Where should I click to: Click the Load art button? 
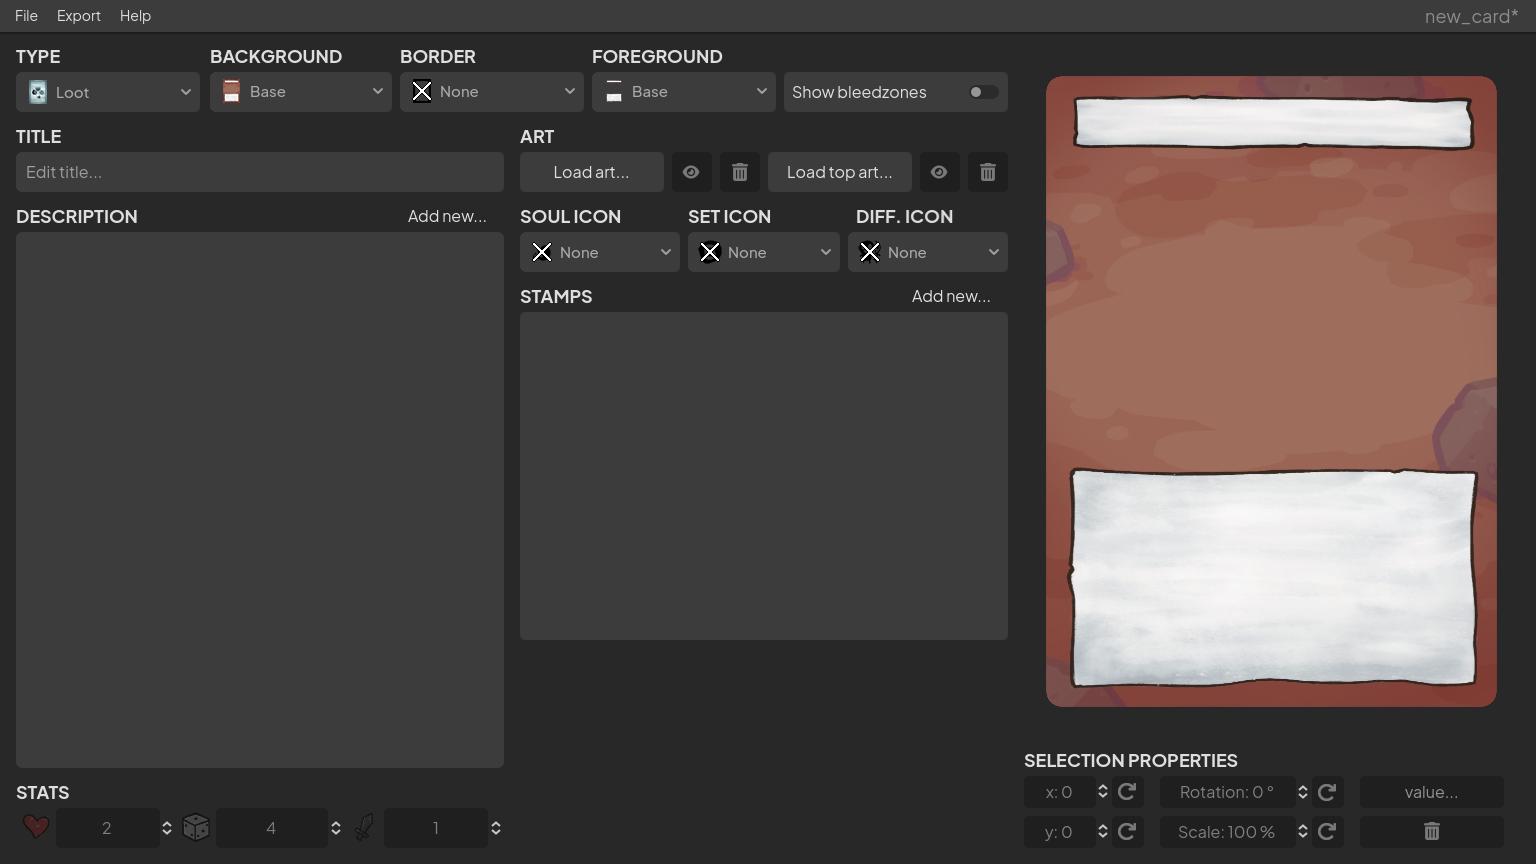click(x=592, y=172)
